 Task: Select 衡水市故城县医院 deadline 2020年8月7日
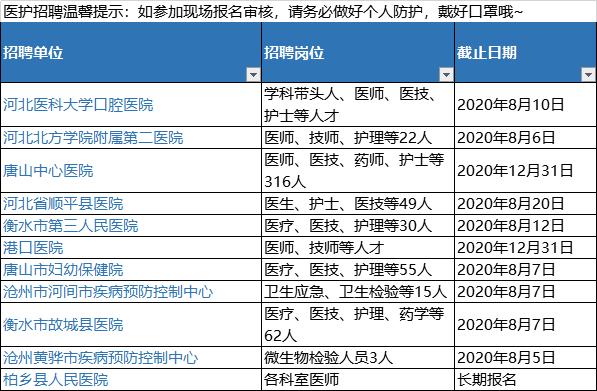click(525, 325)
